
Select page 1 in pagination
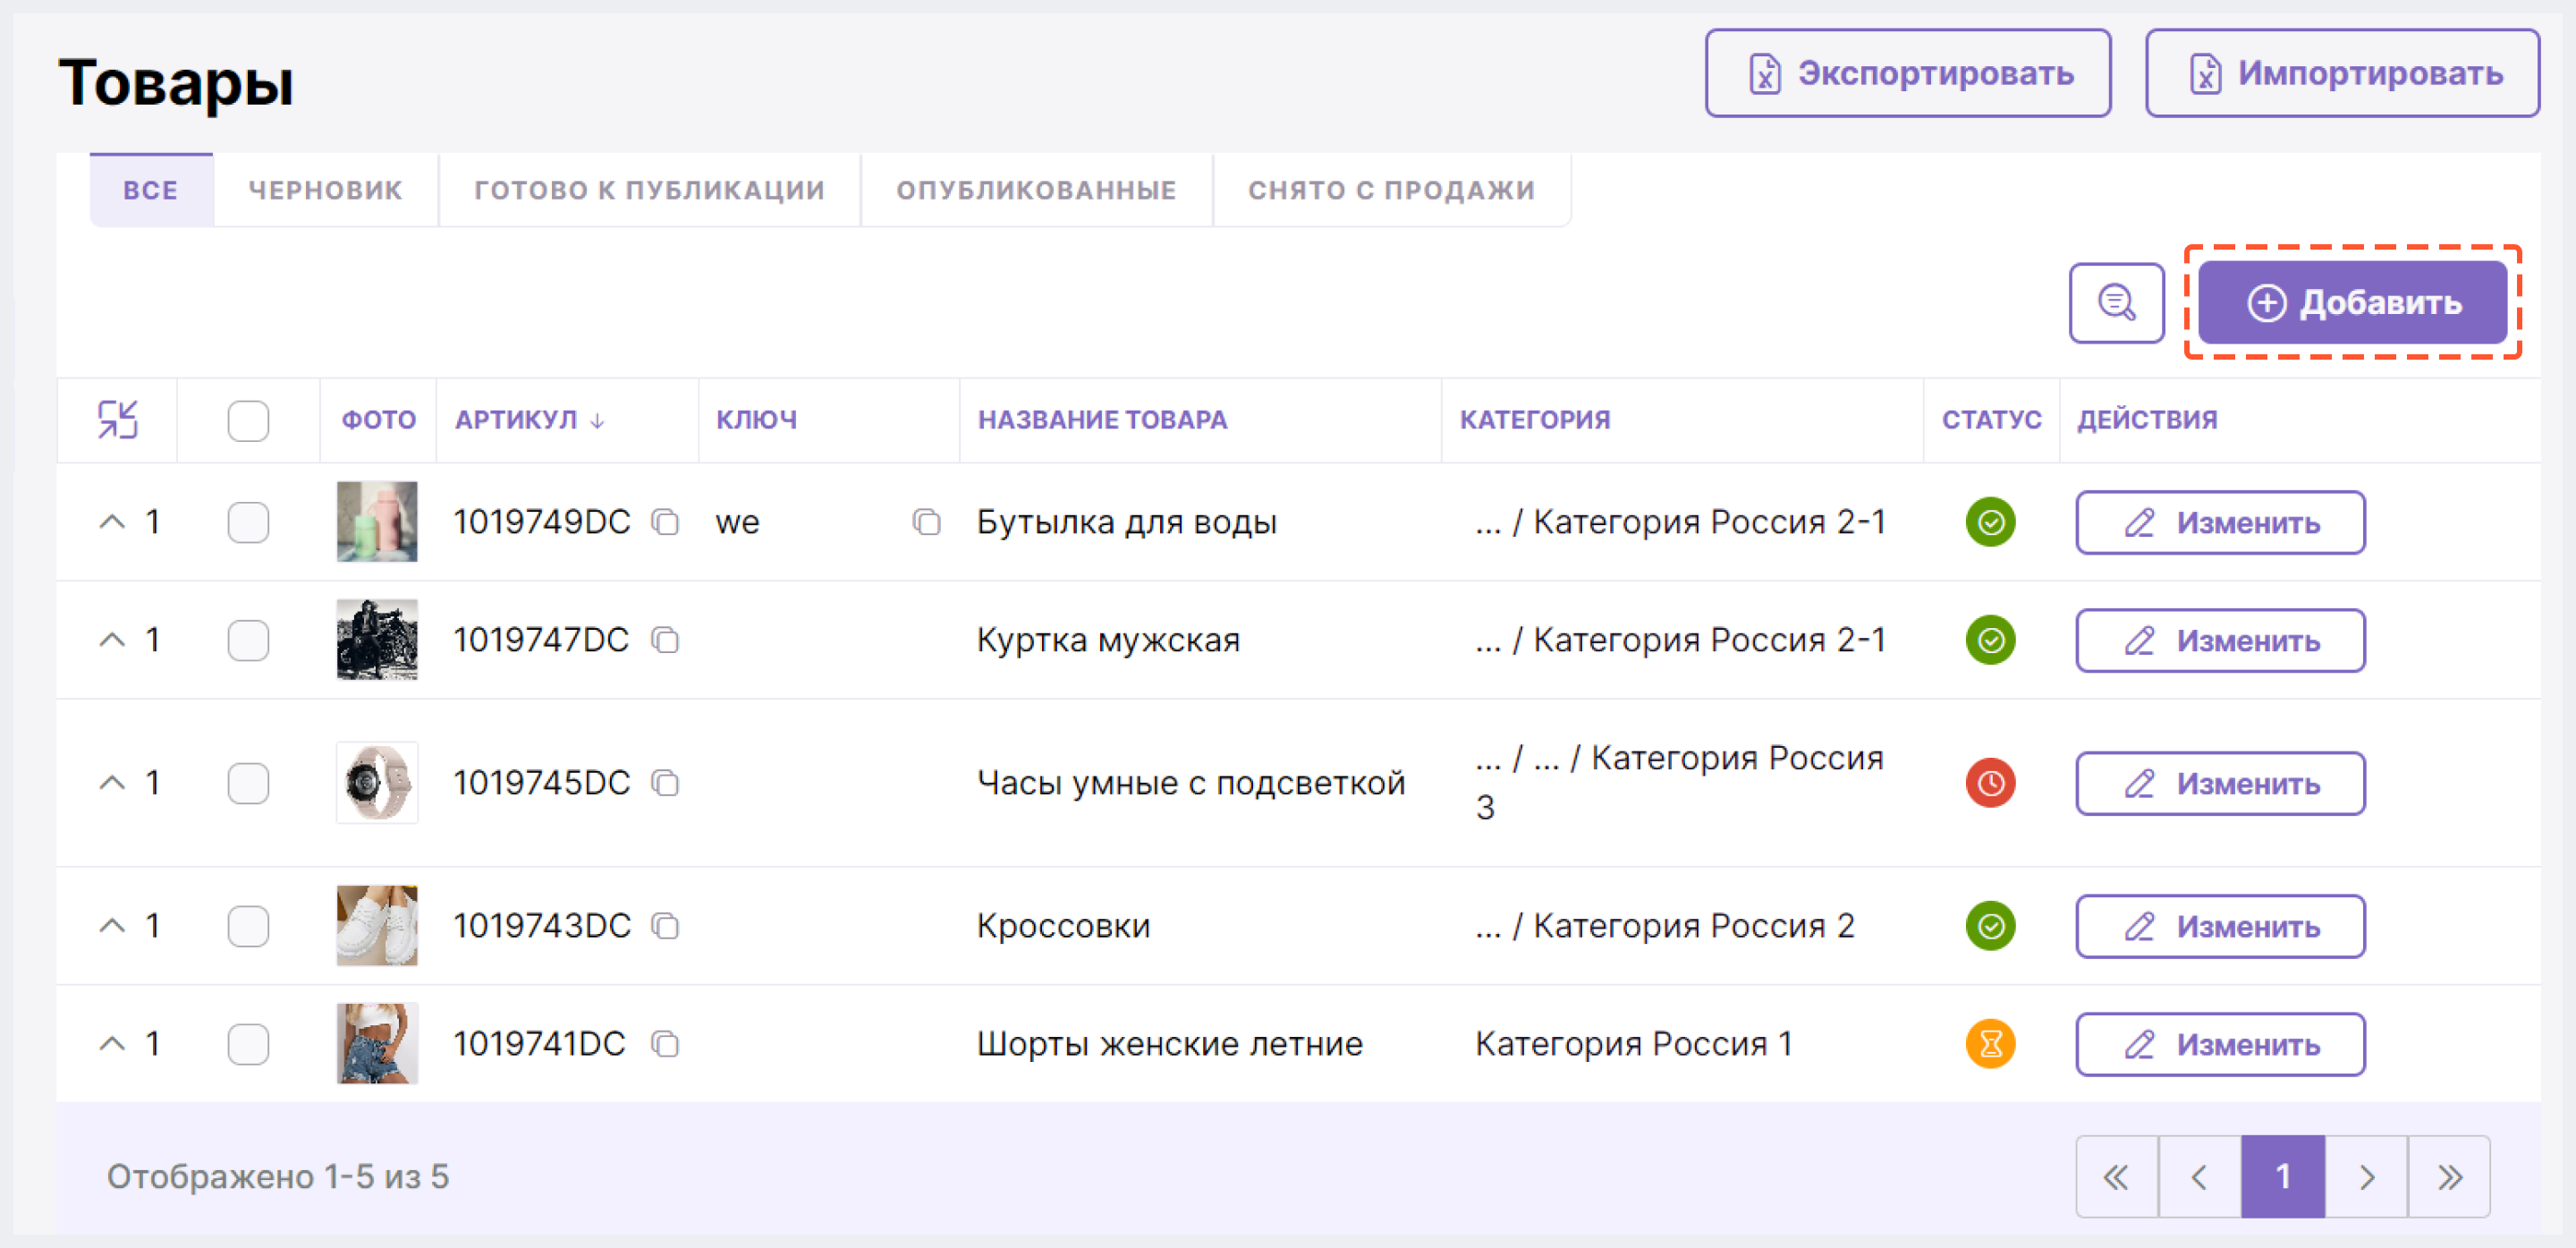coord(2283,1177)
